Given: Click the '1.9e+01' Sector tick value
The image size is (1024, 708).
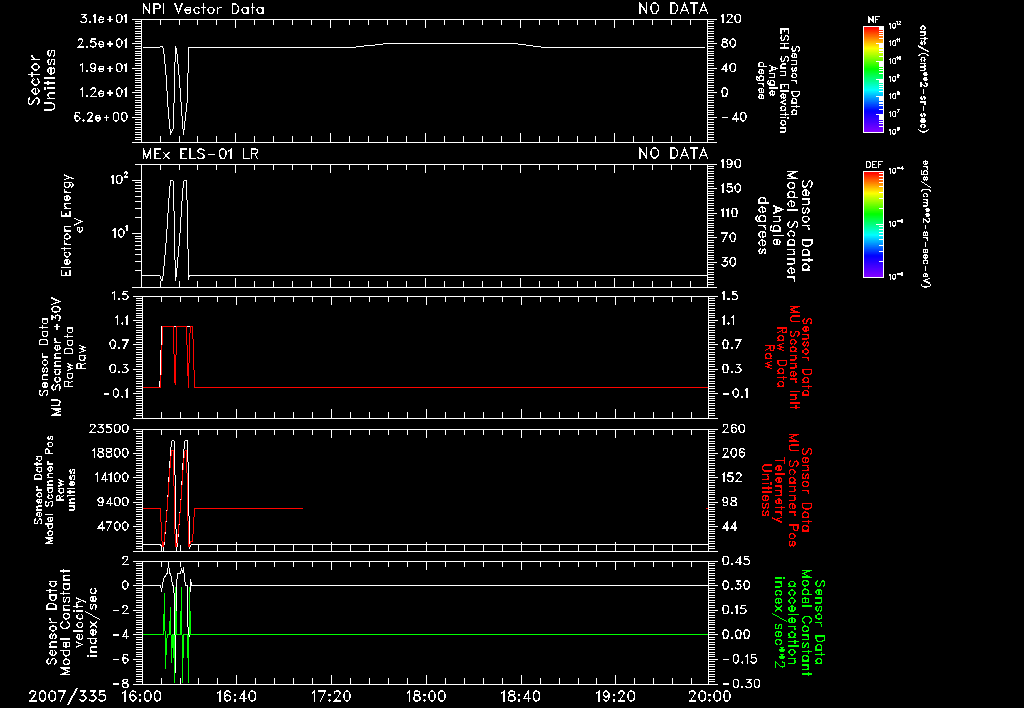Looking at the screenshot, I should (x=104, y=68).
